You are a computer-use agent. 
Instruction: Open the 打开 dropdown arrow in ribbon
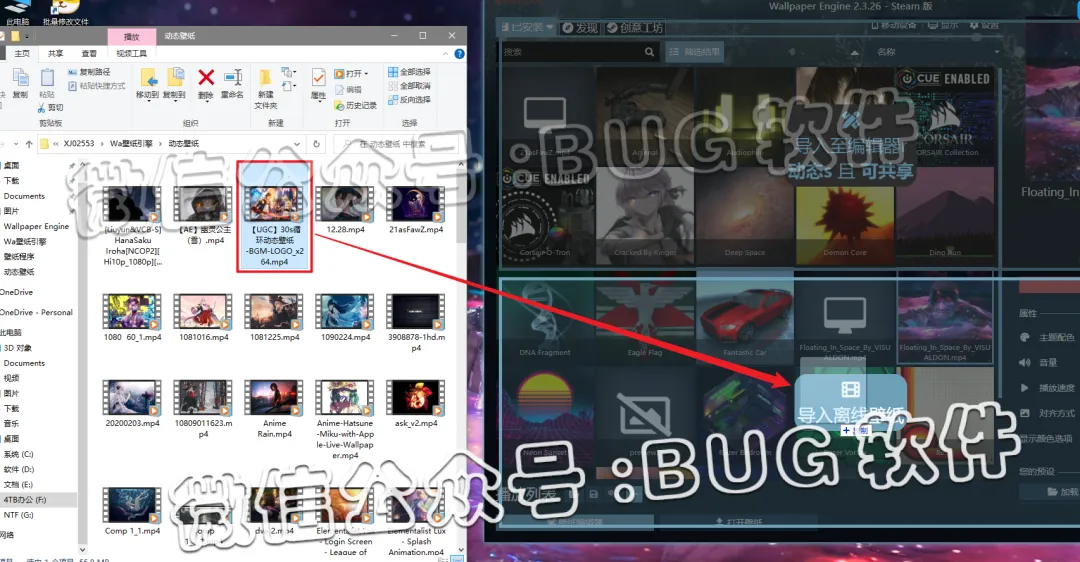366,74
